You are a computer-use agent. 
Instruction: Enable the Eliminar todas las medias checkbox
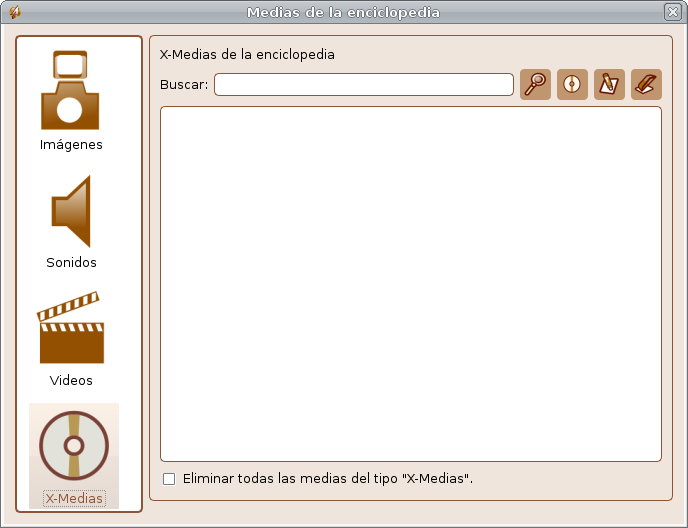[169, 479]
